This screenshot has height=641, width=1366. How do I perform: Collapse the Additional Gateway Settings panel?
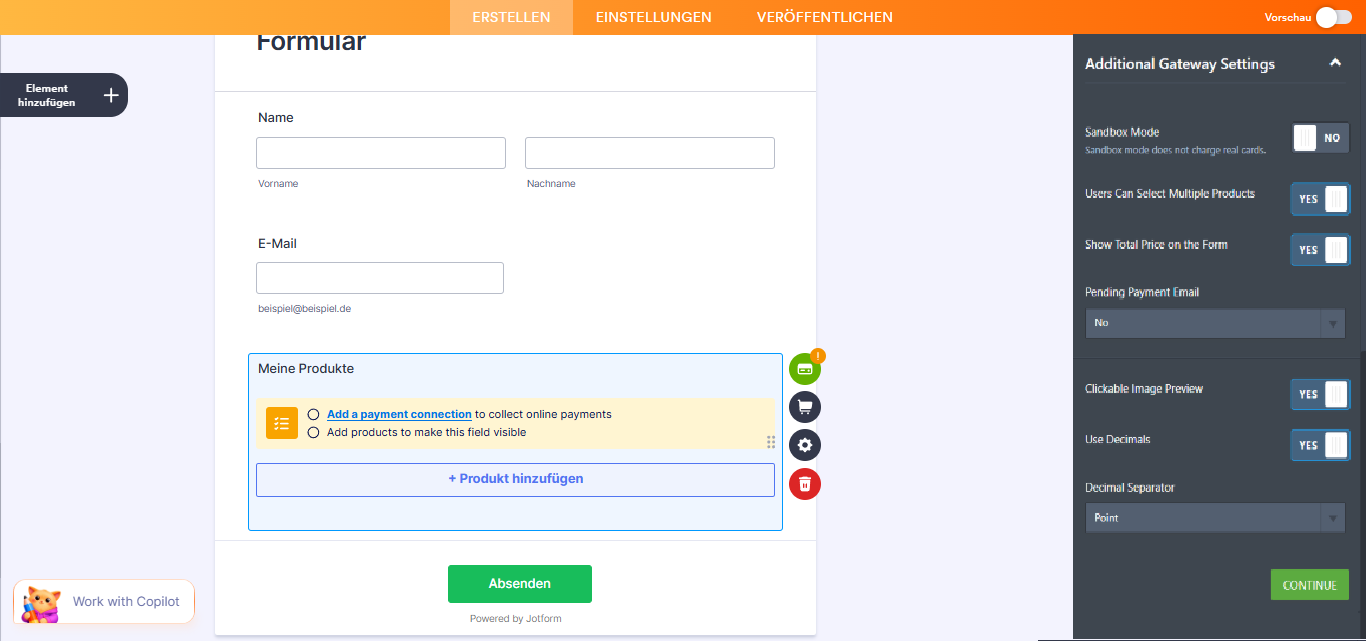point(1335,61)
